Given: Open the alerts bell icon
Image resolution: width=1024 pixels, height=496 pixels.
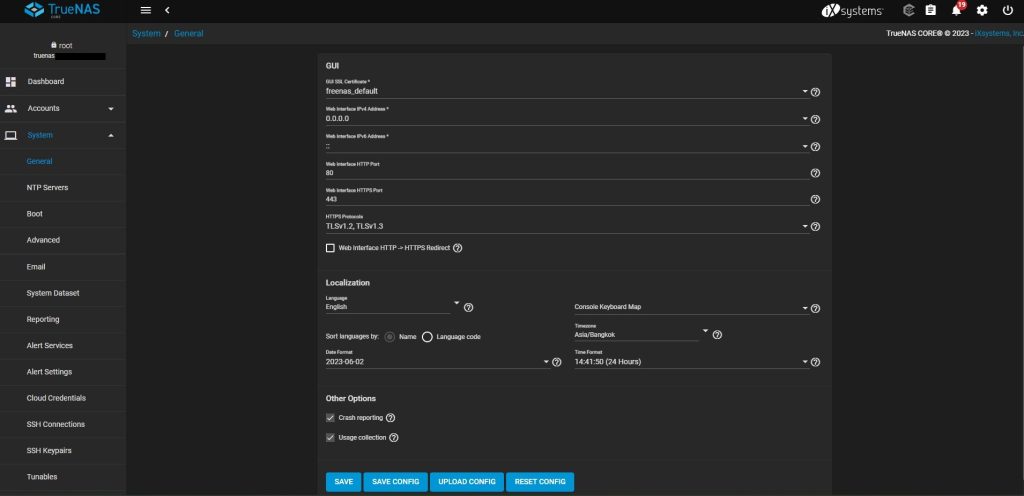Looking at the screenshot, I should [957, 10].
